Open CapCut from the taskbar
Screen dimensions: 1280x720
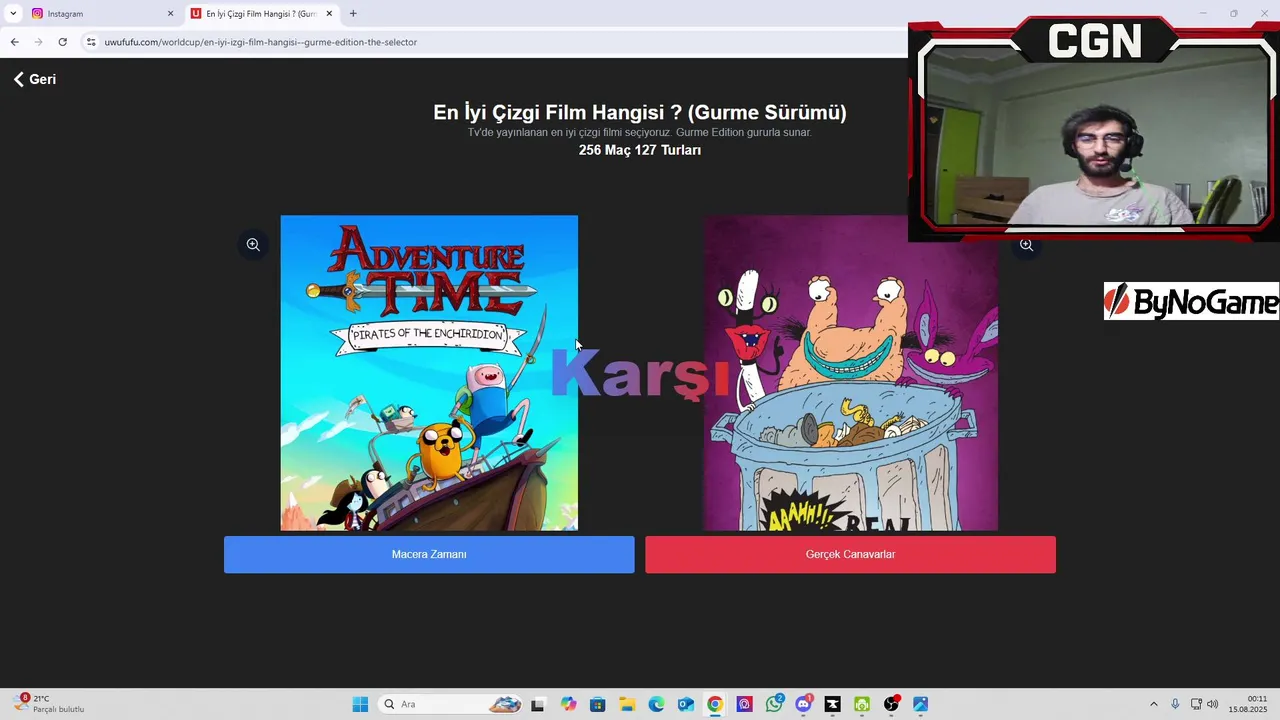(x=832, y=704)
